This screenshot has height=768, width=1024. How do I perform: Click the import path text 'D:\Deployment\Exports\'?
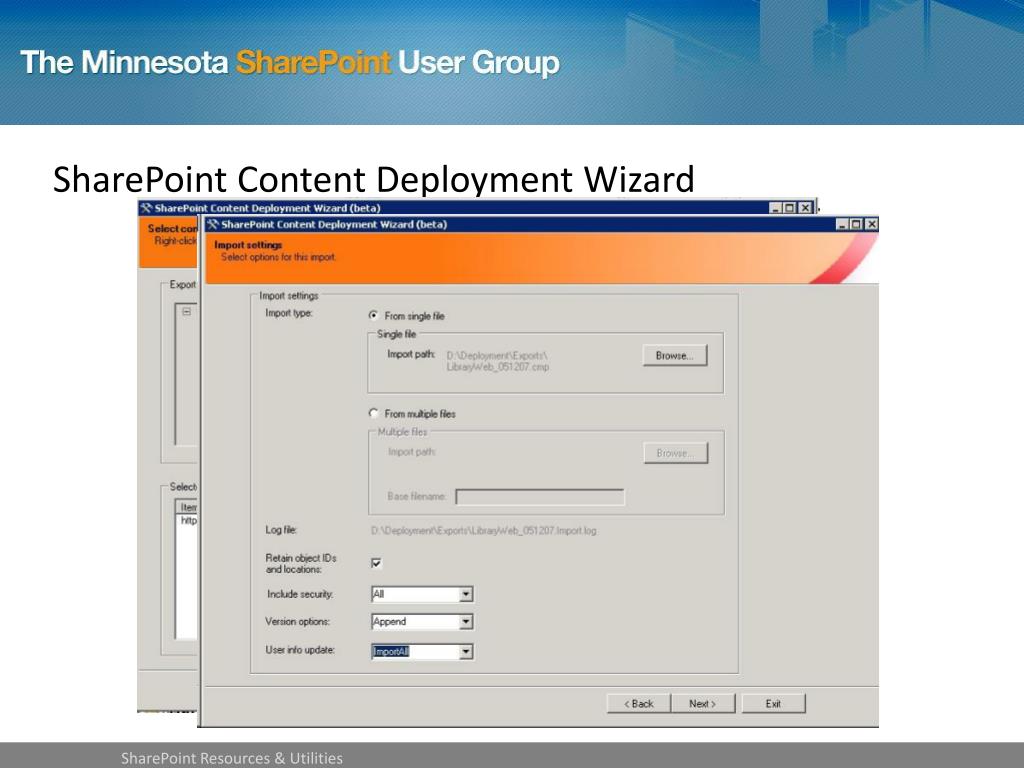497,355
